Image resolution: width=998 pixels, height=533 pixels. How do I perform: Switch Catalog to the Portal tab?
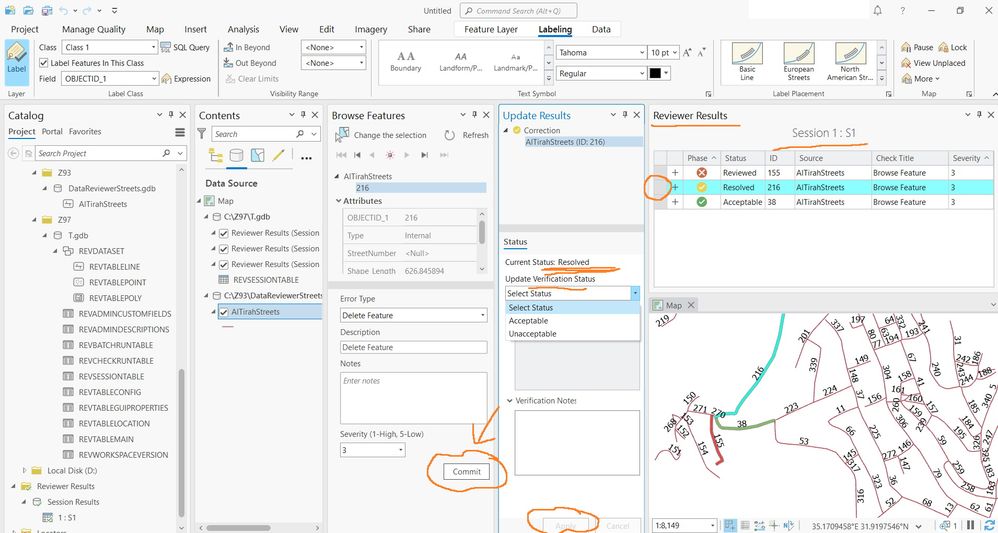(x=52, y=131)
